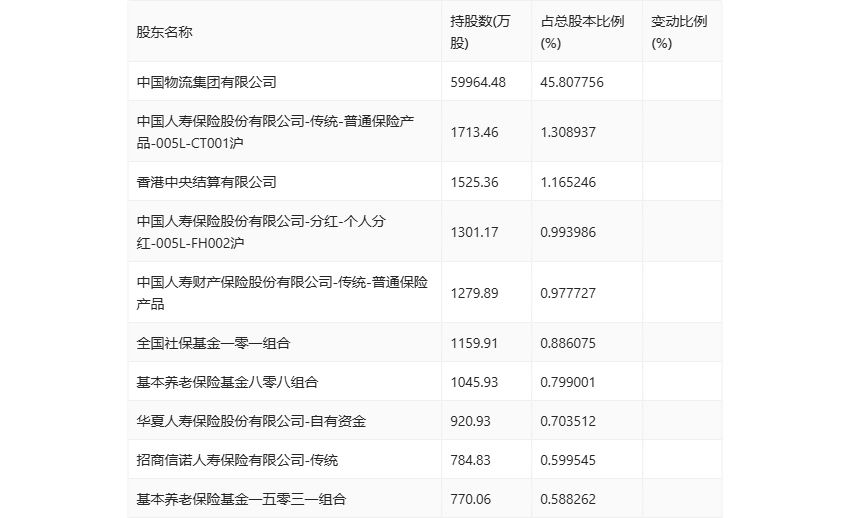Click the 0.886075 percentage value

point(568,343)
